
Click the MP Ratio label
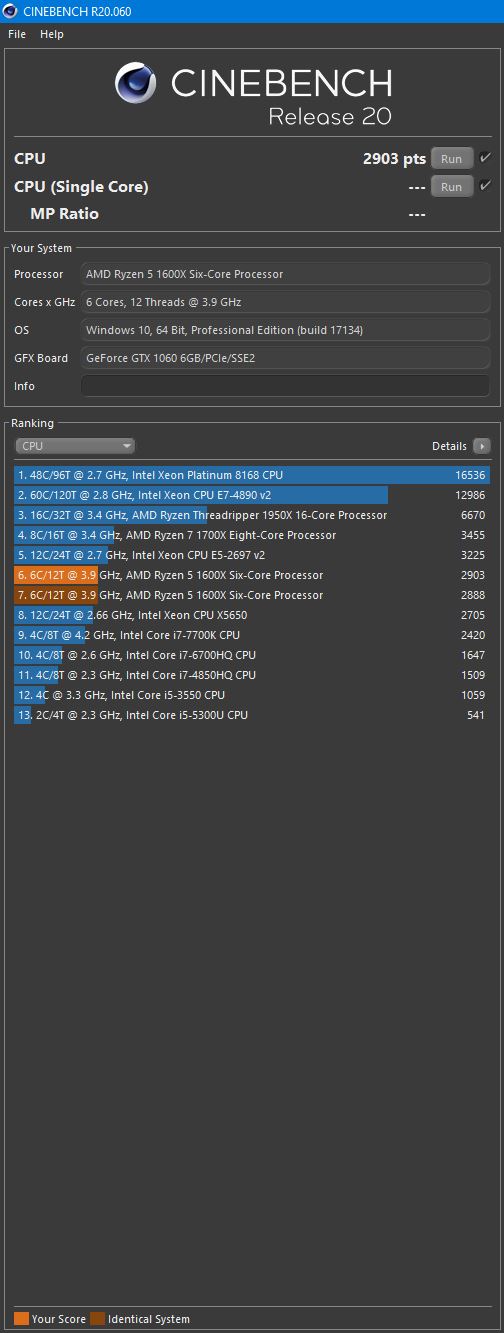pos(64,213)
